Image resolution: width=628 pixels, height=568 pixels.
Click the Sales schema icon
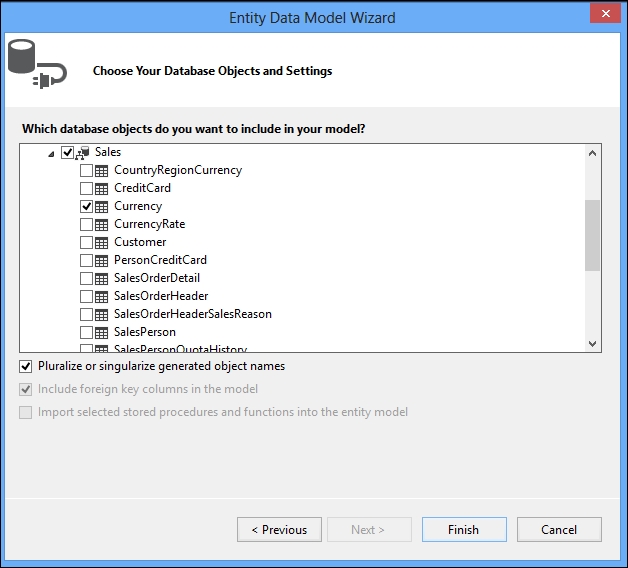pos(82,153)
